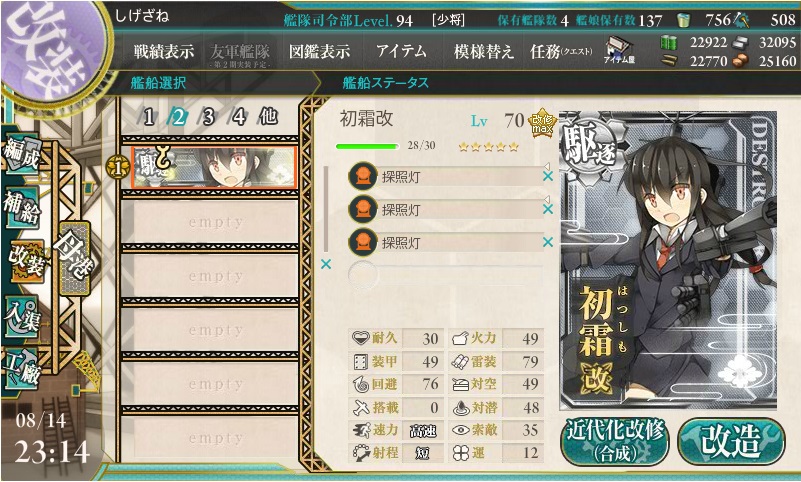Switch to fleet tab 4

point(239,117)
